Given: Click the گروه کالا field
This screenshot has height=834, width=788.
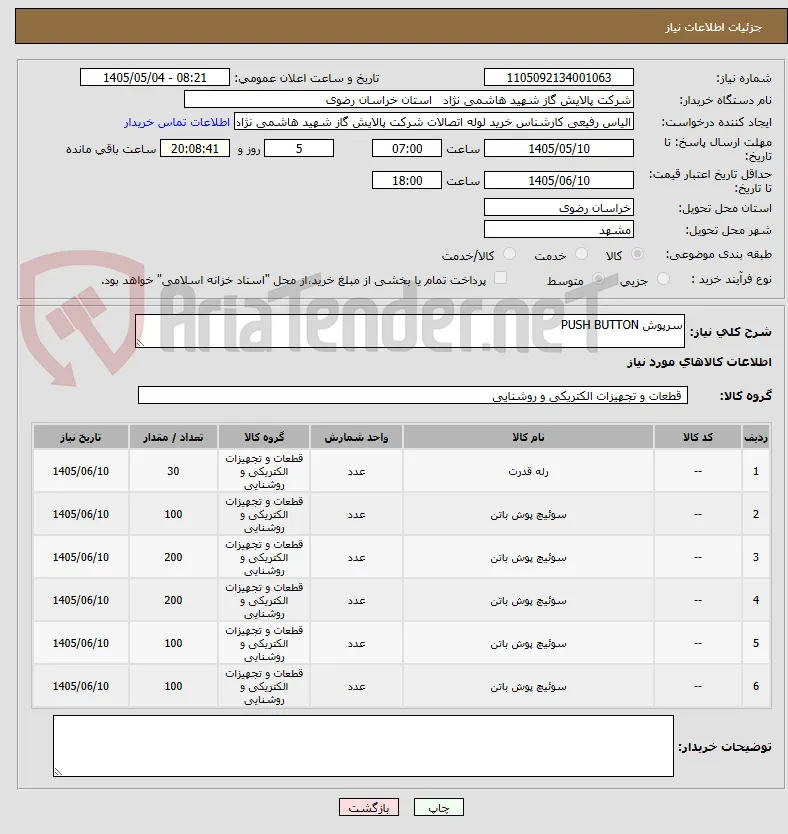Looking at the screenshot, I should [413, 395].
